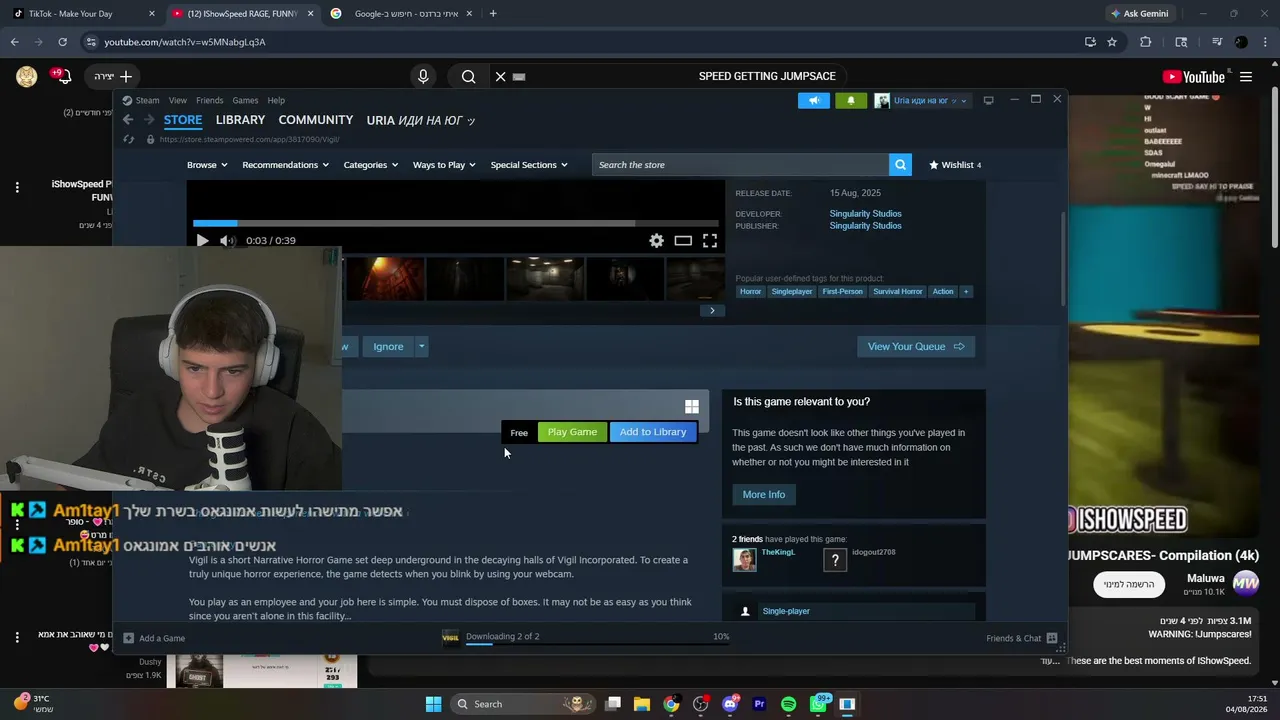Expand the Recommendations dropdown
Viewport: 1280px width, 720px height.
click(285, 165)
